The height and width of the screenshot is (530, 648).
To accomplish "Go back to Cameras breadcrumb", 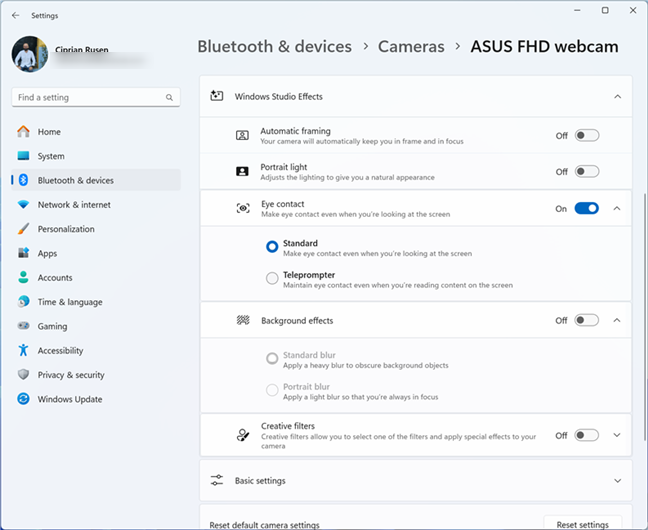I will (x=411, y=46).
